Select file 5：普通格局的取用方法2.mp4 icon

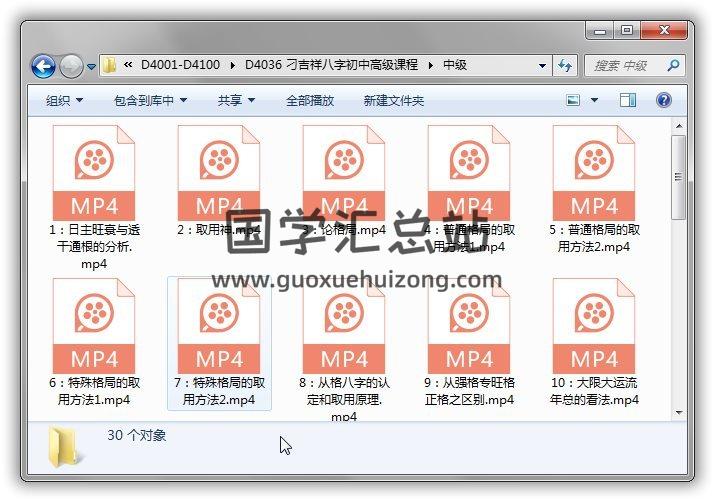coord(594,173)
